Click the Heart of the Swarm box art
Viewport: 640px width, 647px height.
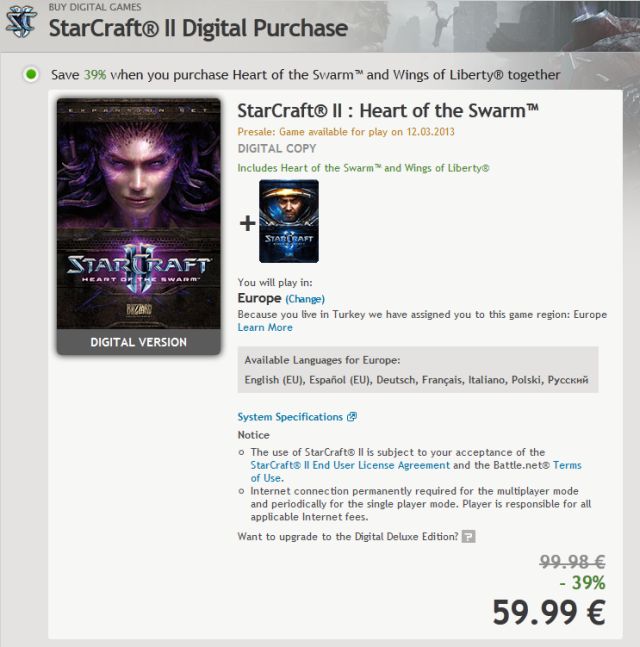pos(139,214)
